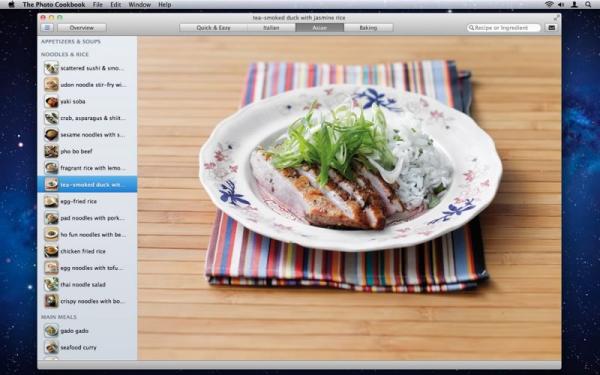Enter full screen with the arrows icon
Viewport: 600px width, 375px height.
click(x=556, y=18)
